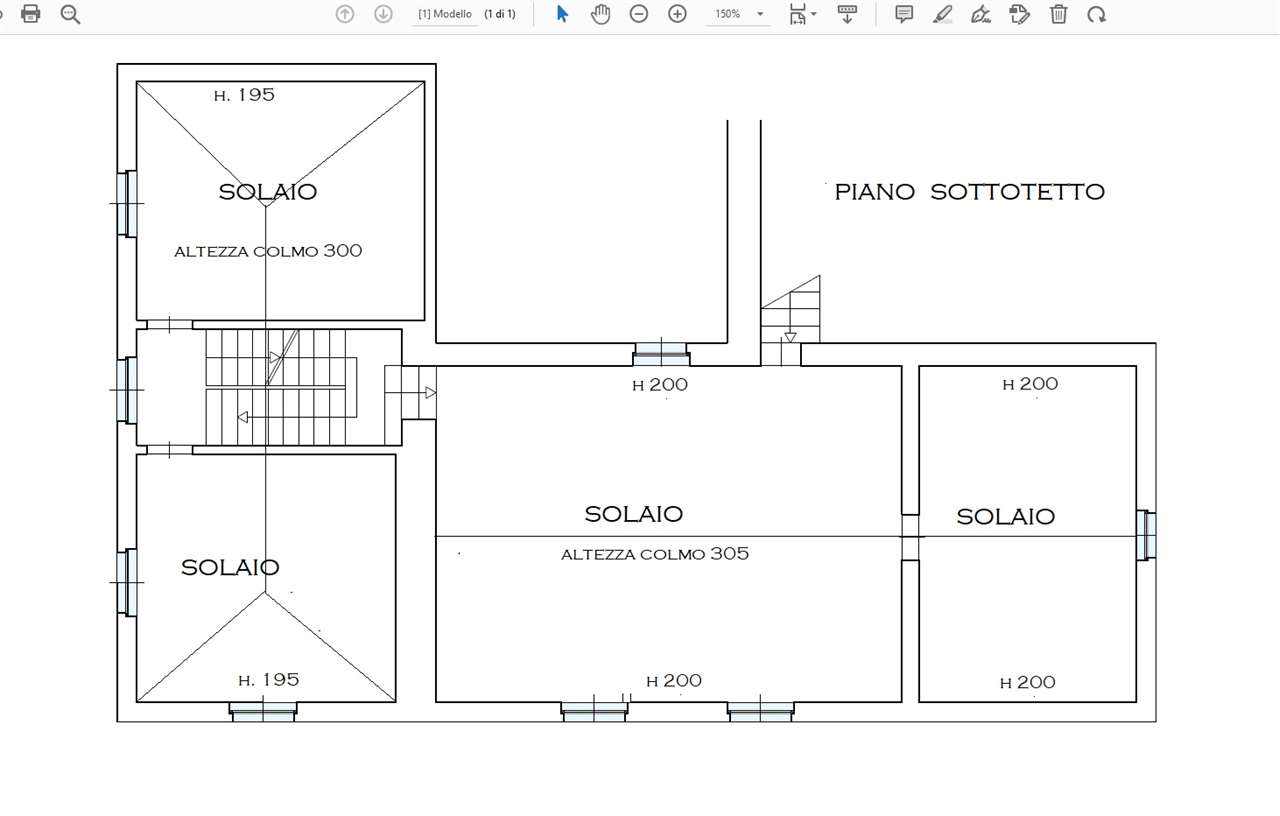Image resolution: width=1280 pixels, height=816 pixels.
Task: Click the print icon
Action: (31, 14)
